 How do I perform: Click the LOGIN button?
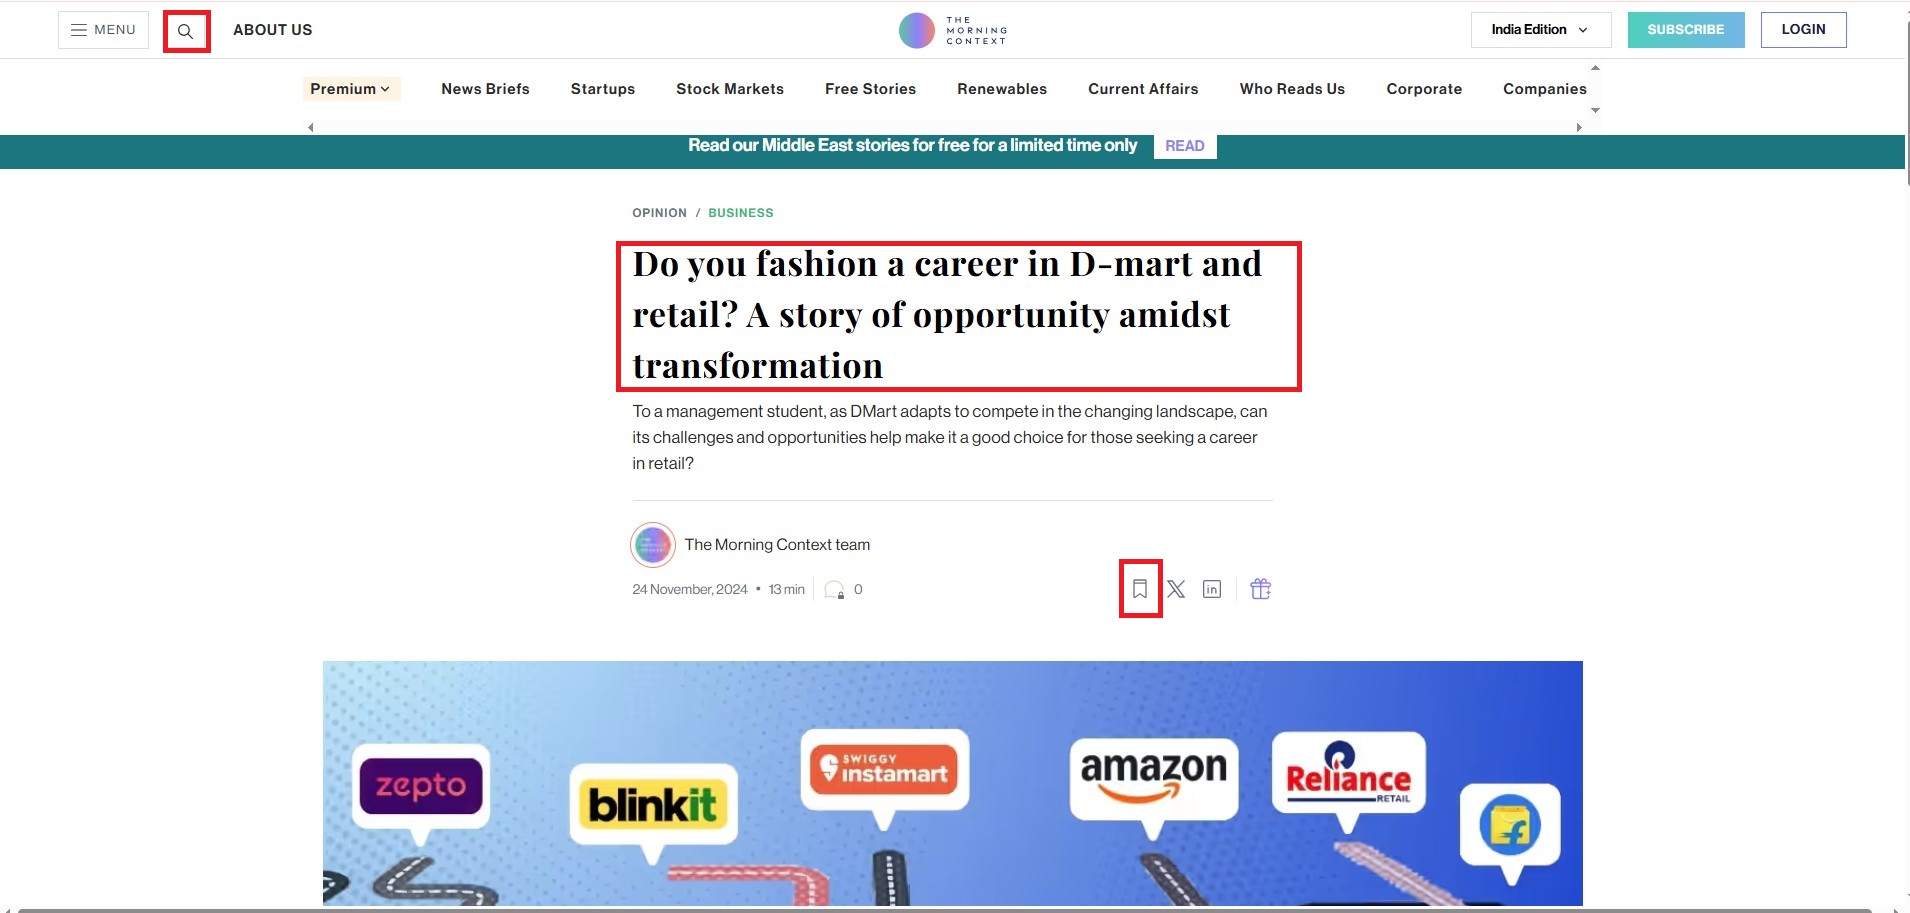[1803, 30]
